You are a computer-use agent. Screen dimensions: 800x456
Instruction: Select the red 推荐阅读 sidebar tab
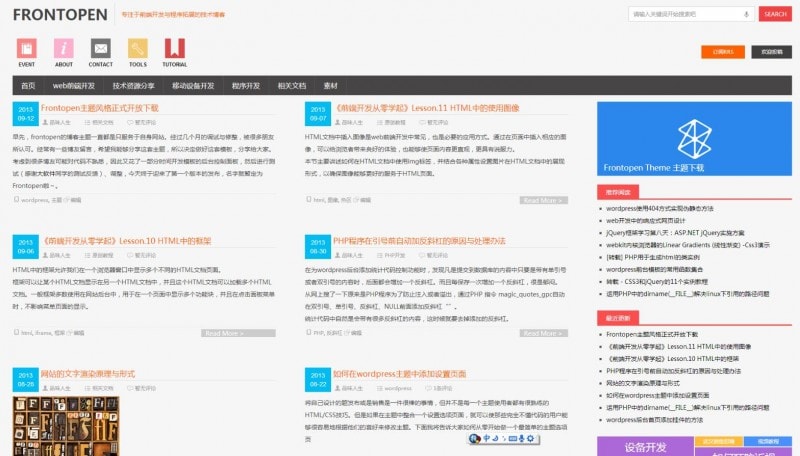point(618,192)
